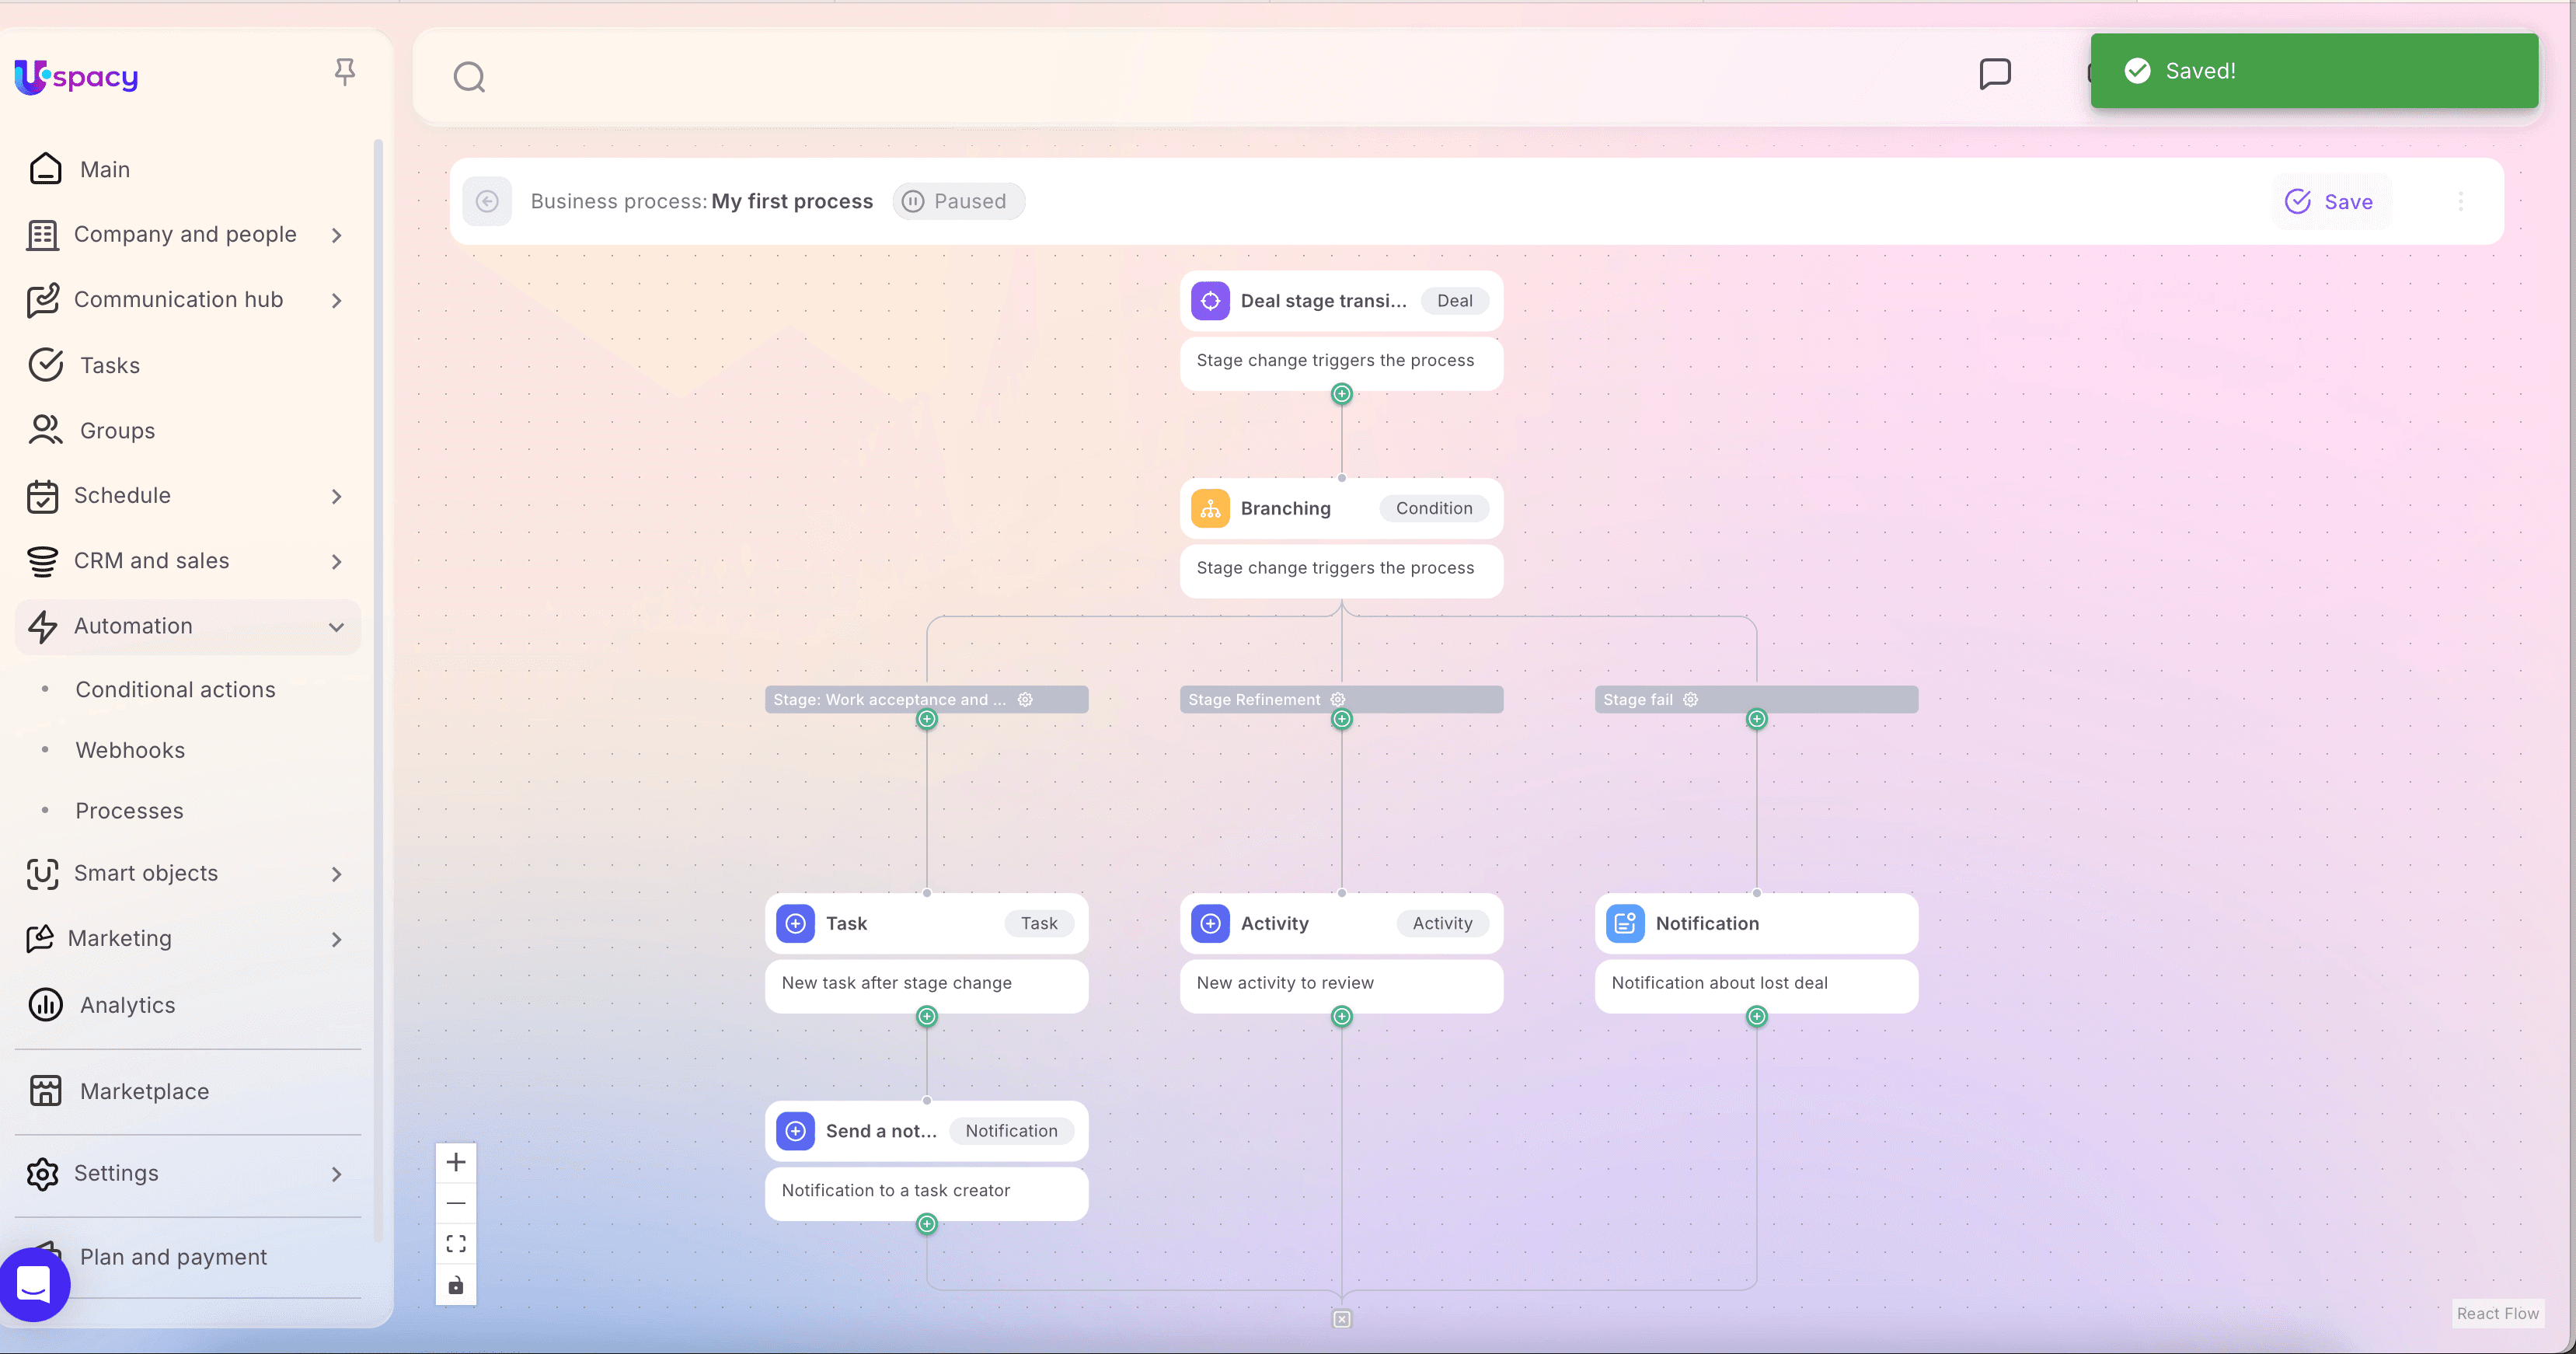Toggle the canvas interactivity lock

[456, 1285]
